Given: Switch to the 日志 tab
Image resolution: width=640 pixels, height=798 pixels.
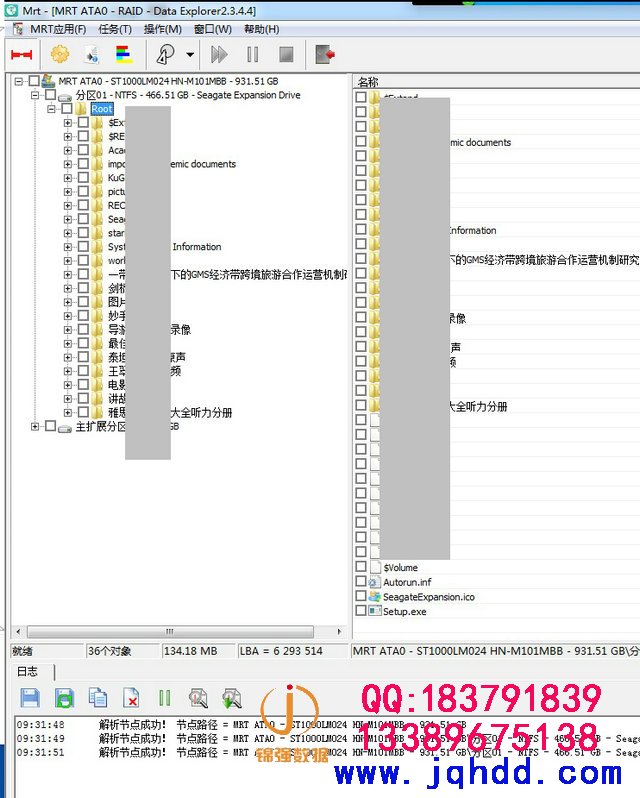Looking at the screenshot, I should point(27,672).
